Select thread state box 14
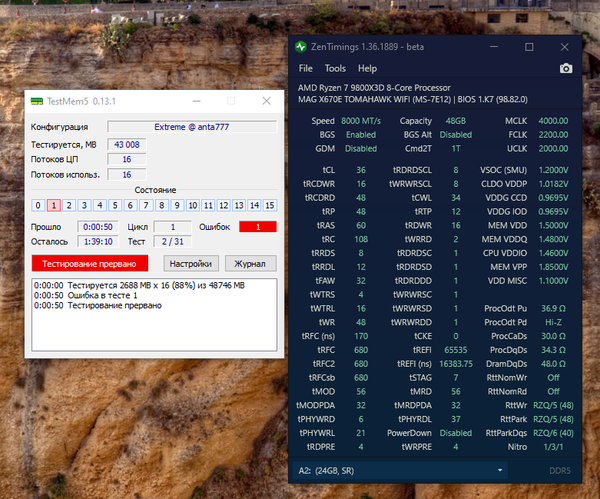This screenshot has width=600, height=499. (x=254, y=205)
